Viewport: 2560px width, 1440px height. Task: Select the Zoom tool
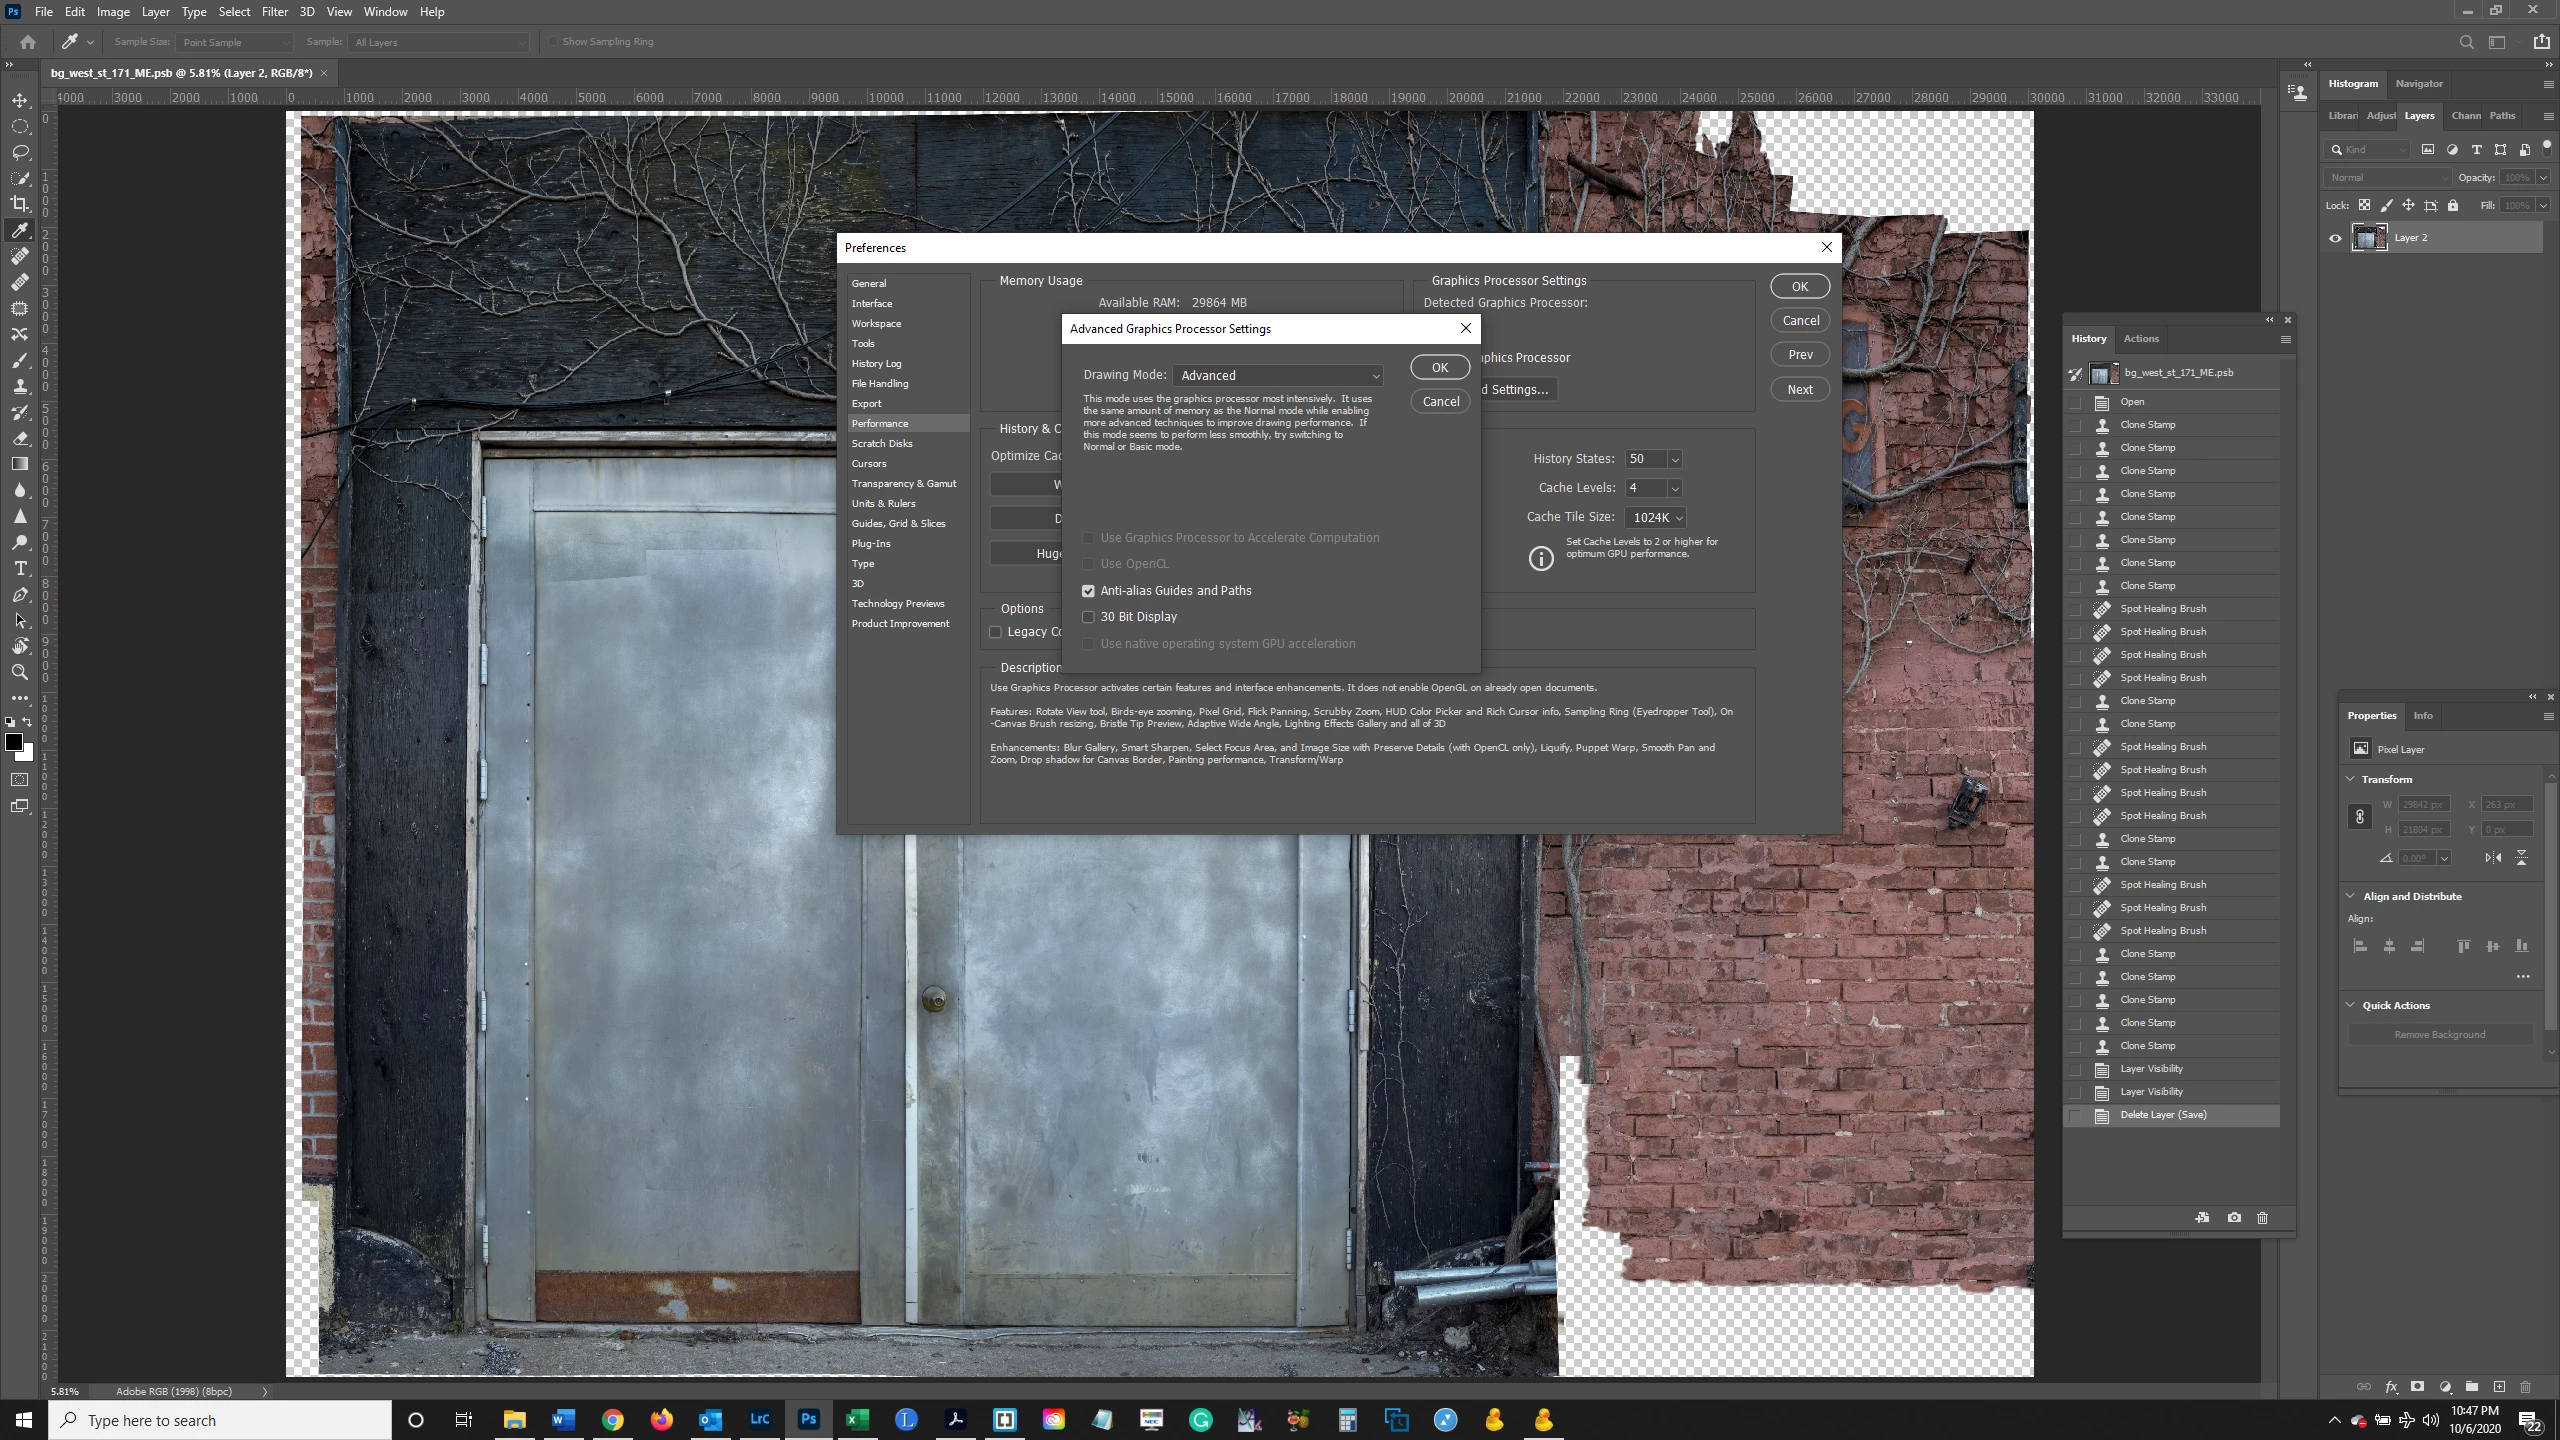(20, 672)
